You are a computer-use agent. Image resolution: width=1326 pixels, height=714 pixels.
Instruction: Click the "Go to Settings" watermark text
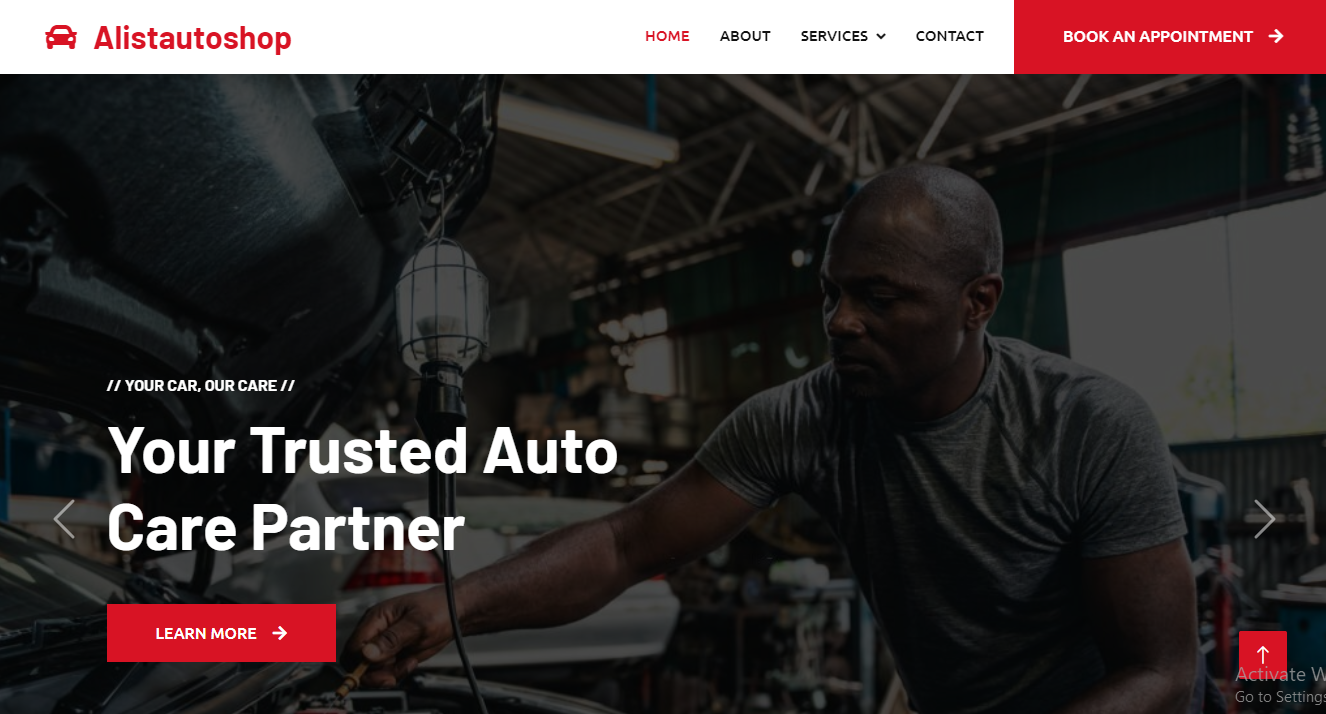[x=1280, y=697]
